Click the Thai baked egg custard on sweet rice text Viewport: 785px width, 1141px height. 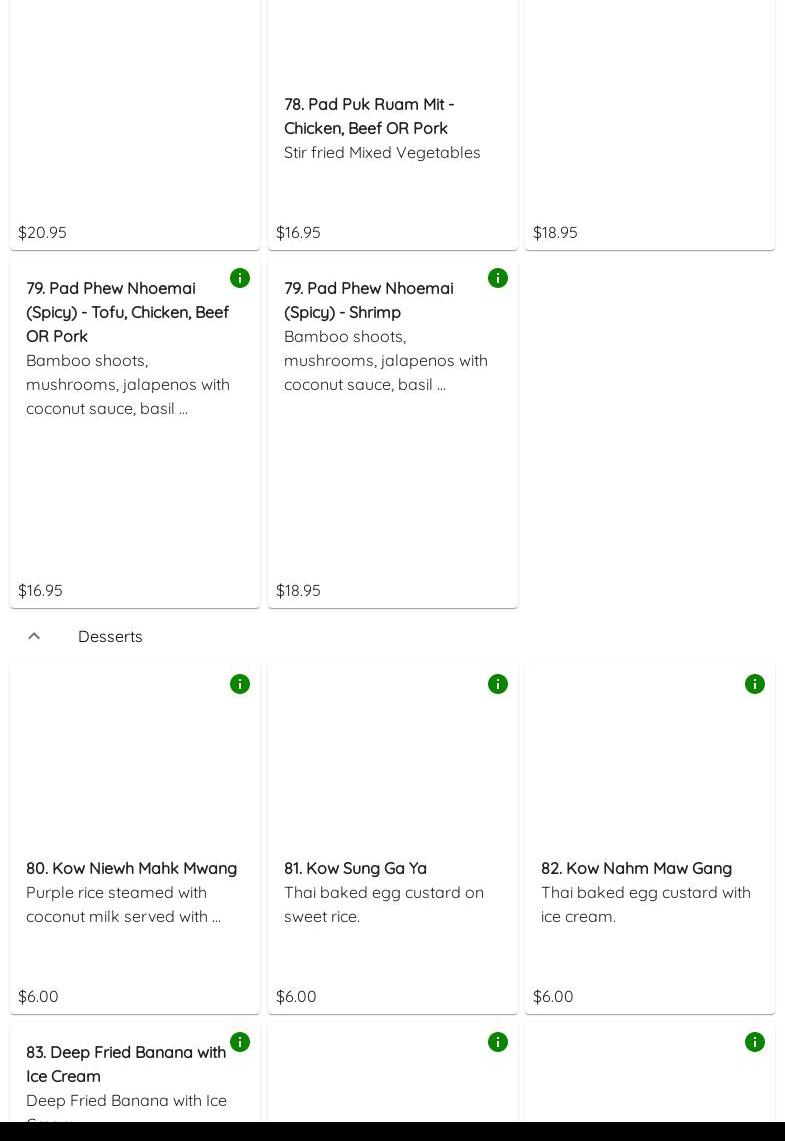tap(383, 904)
